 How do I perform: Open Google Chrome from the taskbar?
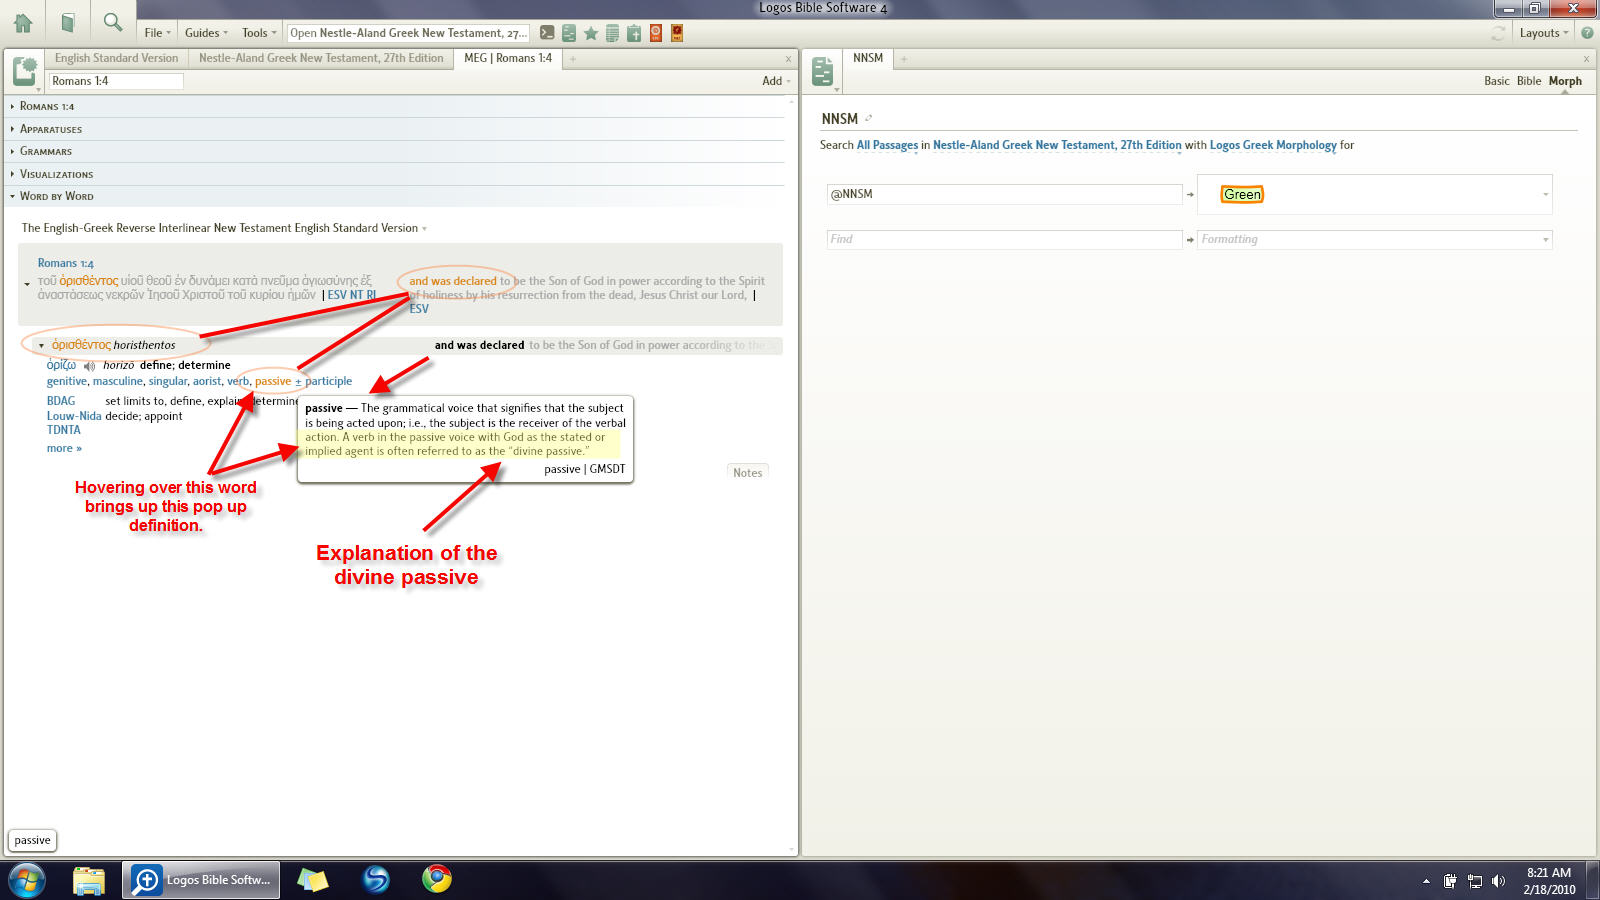437,879
